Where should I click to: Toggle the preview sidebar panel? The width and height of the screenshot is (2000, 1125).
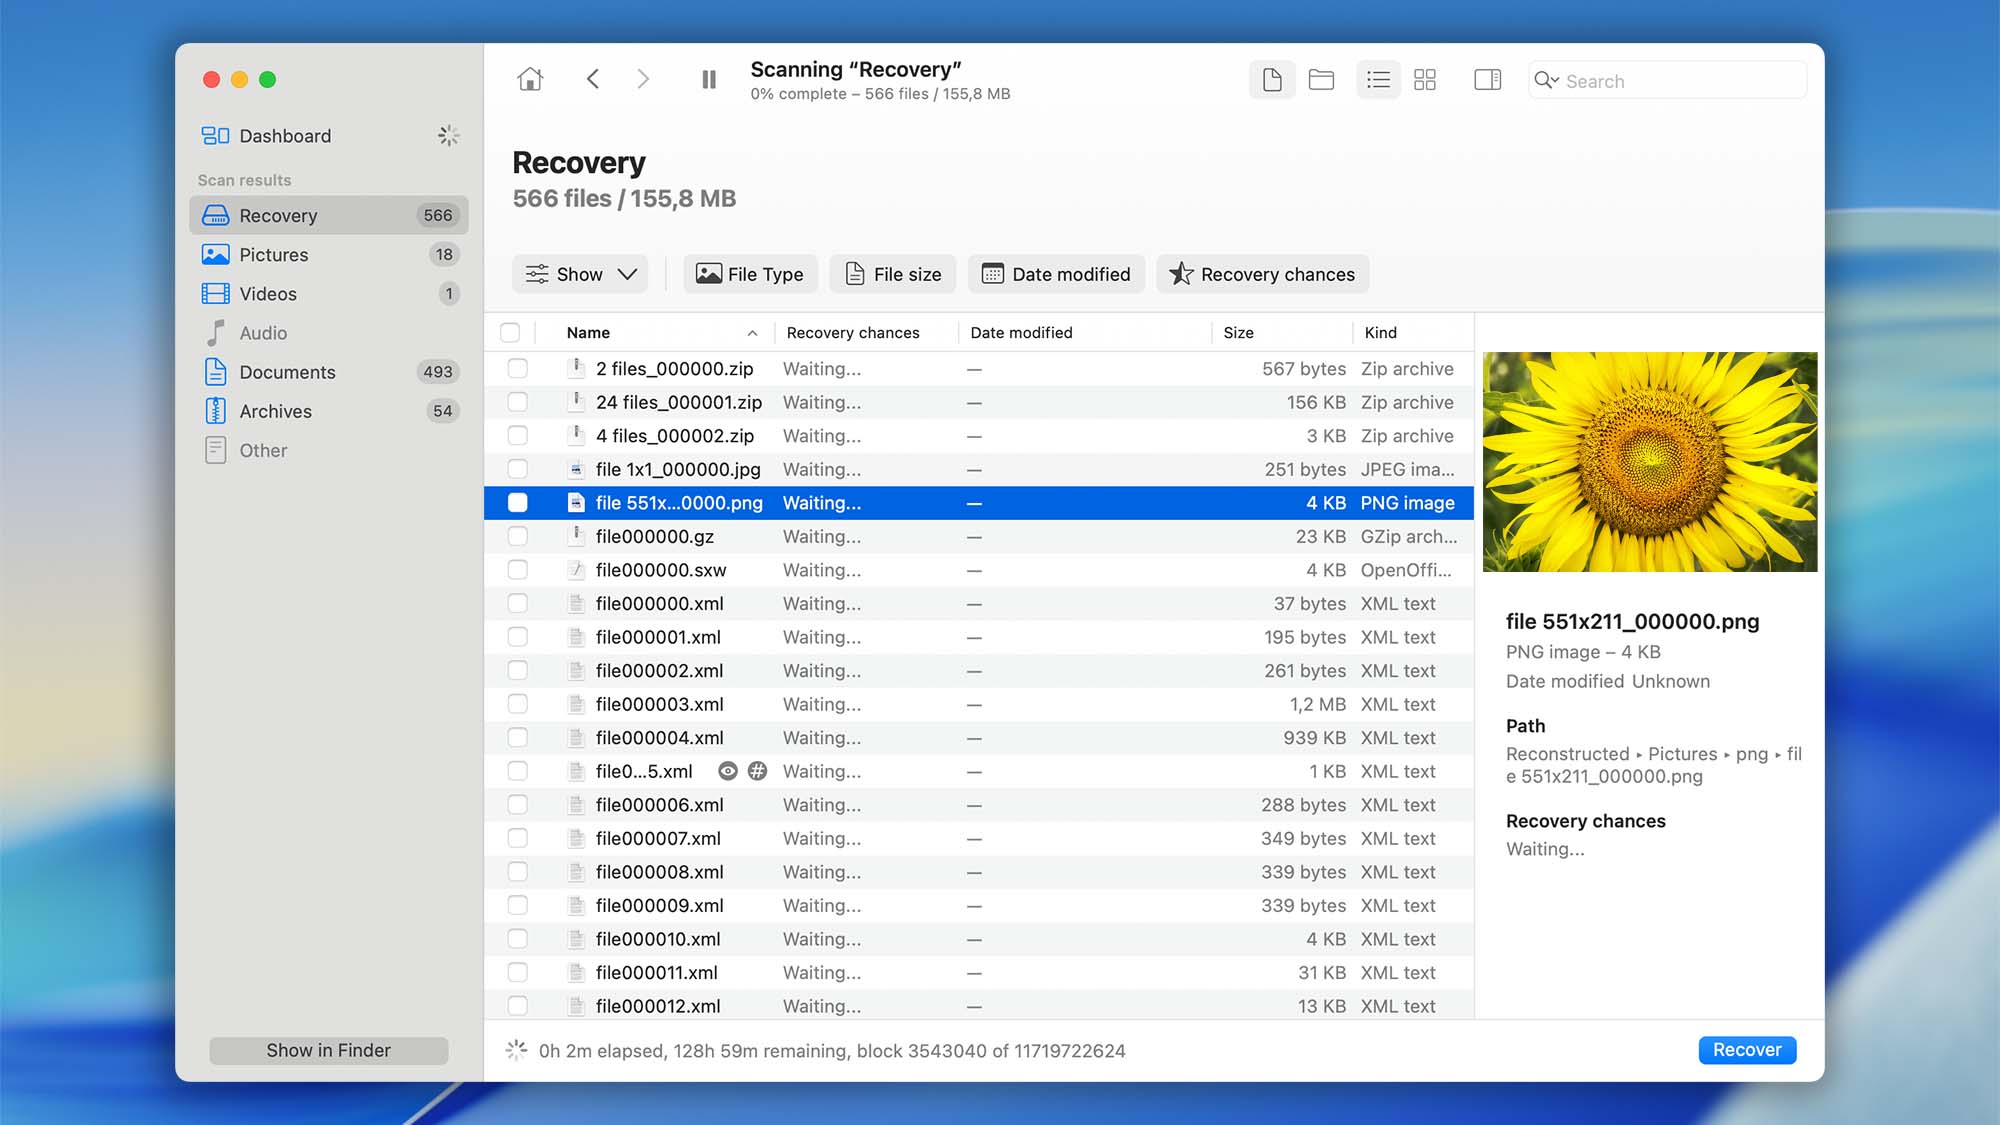[1488, 80]
